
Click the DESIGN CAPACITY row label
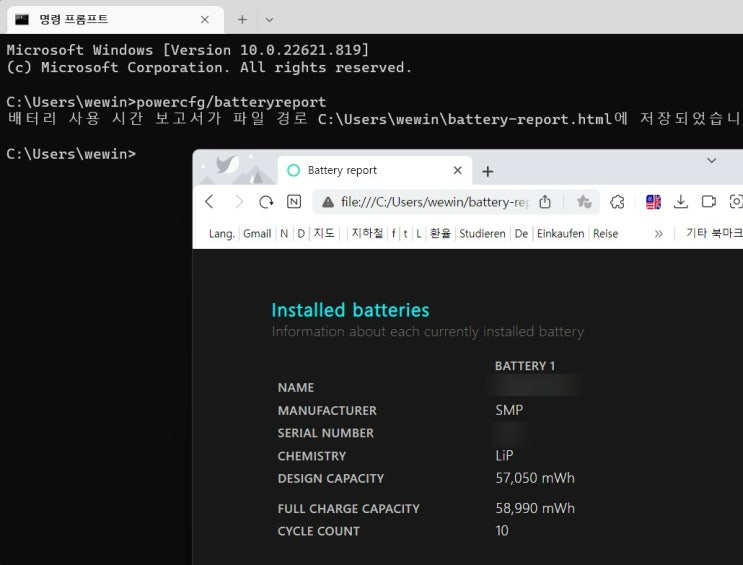[x=331, y=478]
